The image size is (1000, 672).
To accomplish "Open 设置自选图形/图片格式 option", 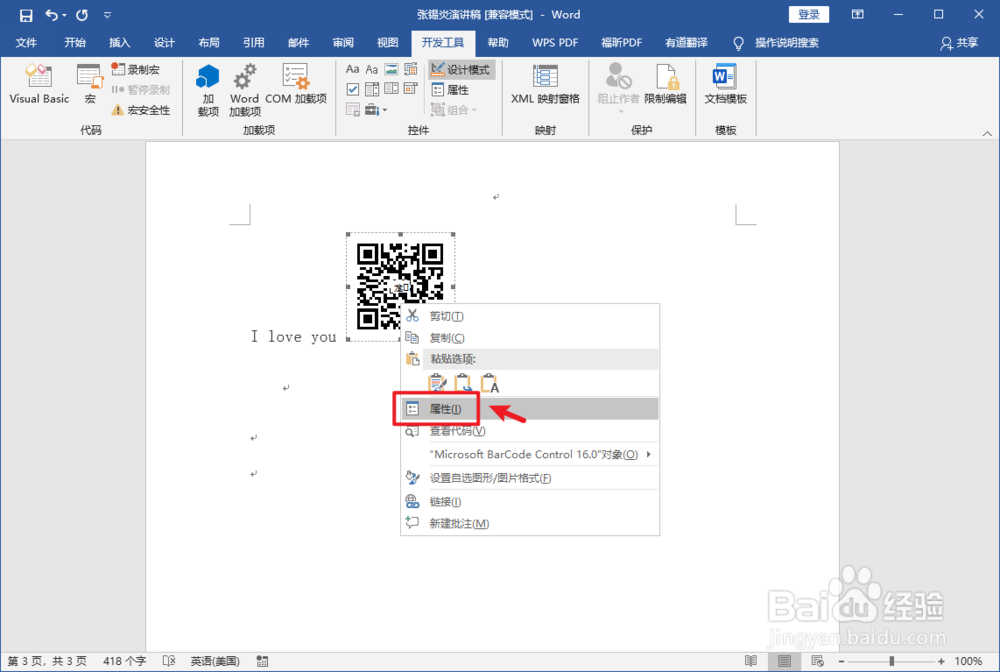I will (530, 478).
